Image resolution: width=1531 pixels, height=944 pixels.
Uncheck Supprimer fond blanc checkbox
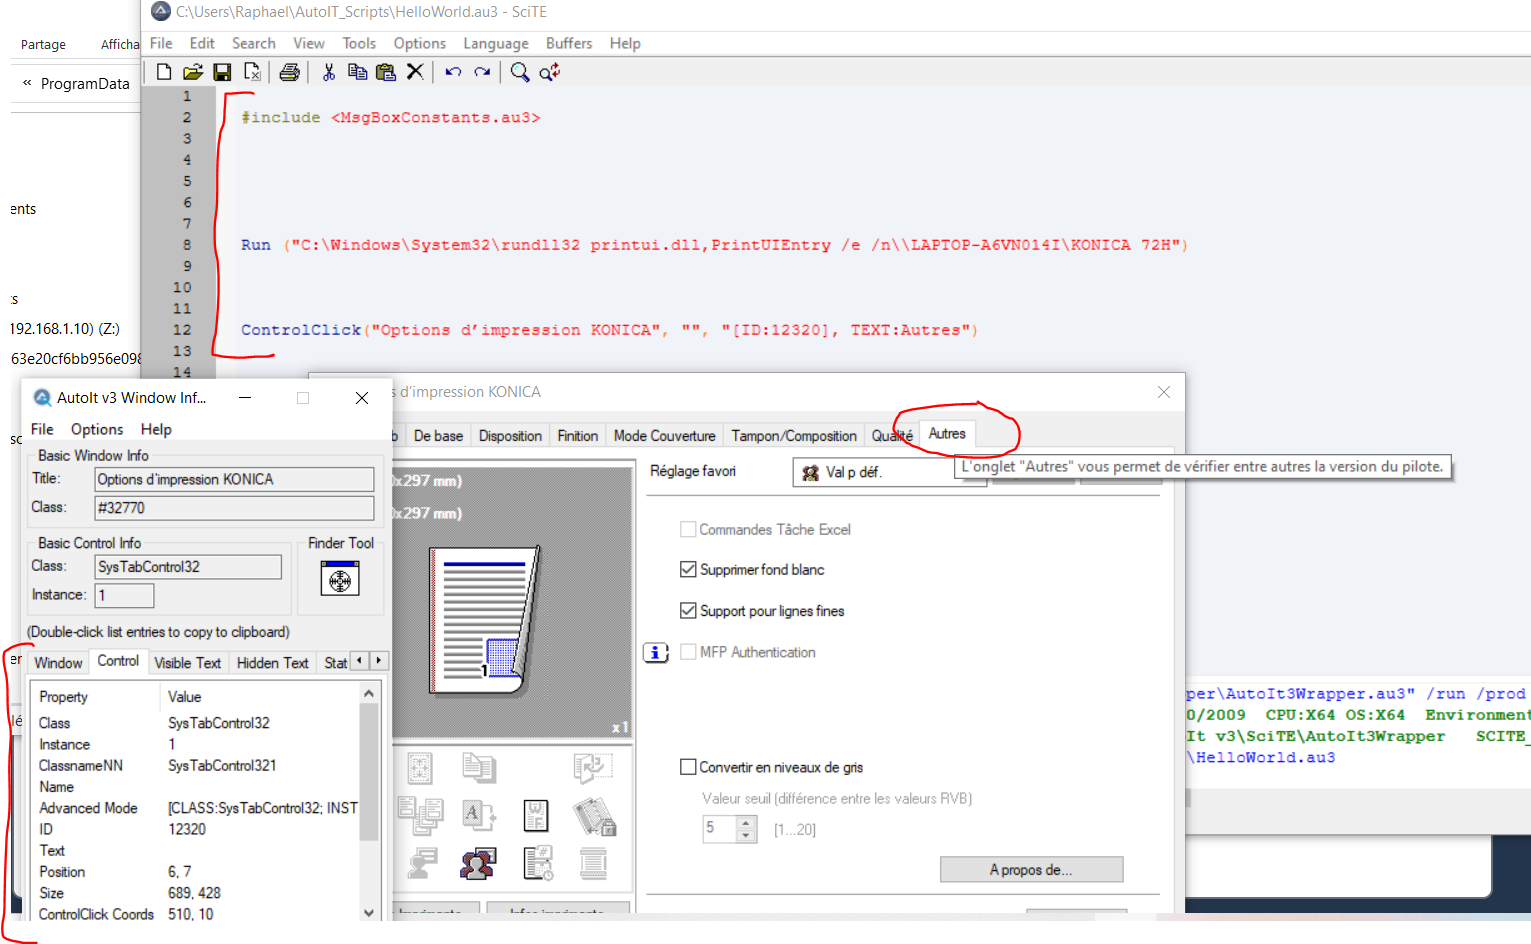[x=688, y=570]
